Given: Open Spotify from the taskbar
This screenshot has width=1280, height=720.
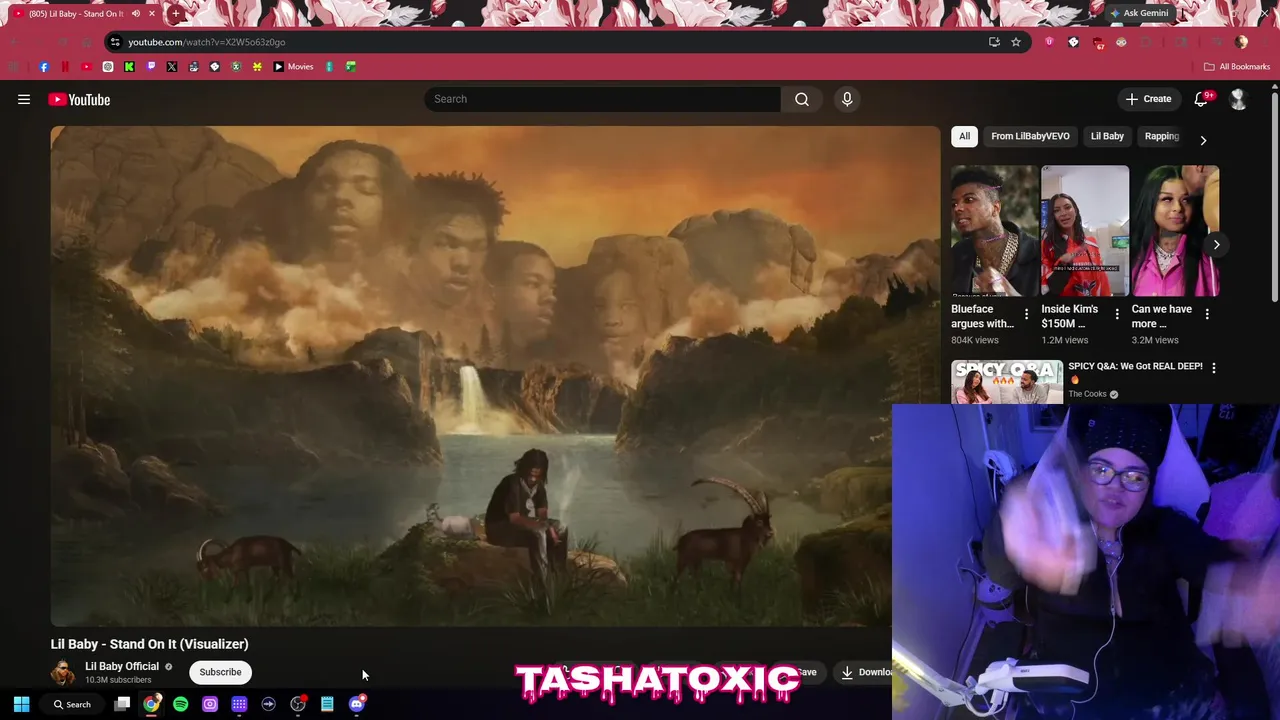Looking at the screenshot, I should (x=181, y=704).
